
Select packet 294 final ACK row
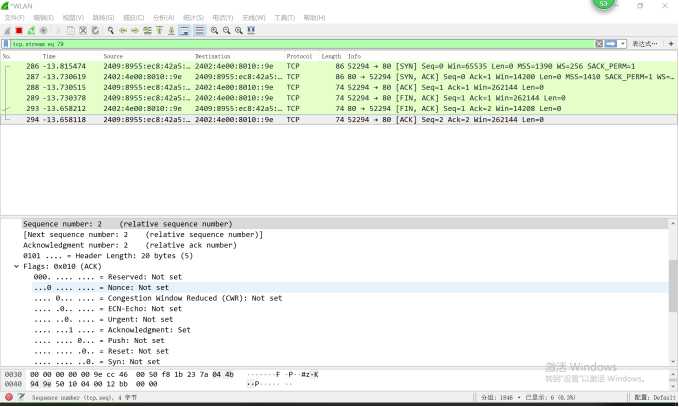pyautogui.click(x=339, y=120)
